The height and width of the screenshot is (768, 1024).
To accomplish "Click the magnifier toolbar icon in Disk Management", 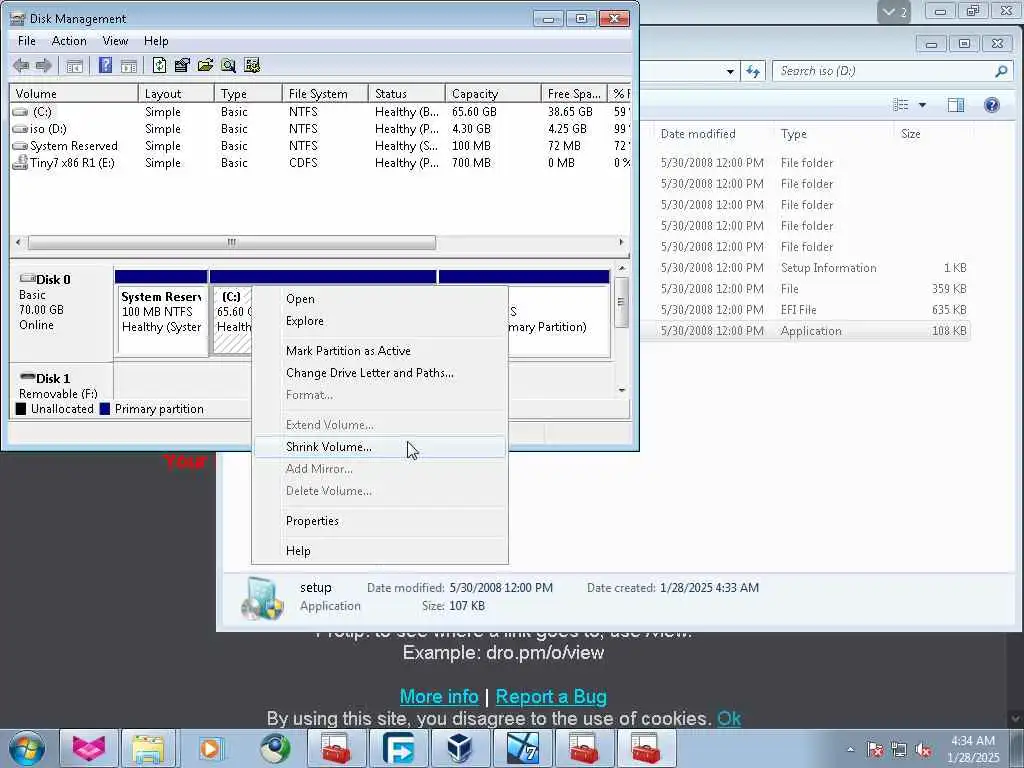I will tap(229, 65).
